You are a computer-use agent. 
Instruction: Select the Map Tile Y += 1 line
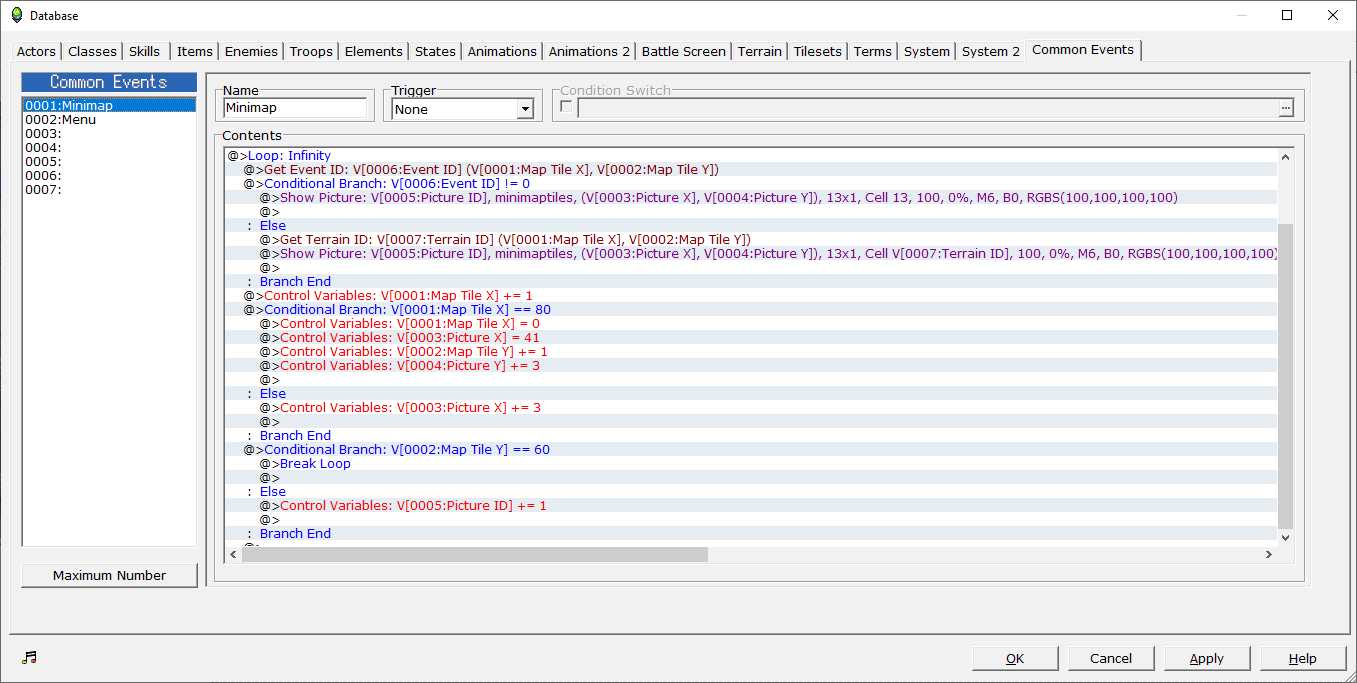[x=751, y=351]
